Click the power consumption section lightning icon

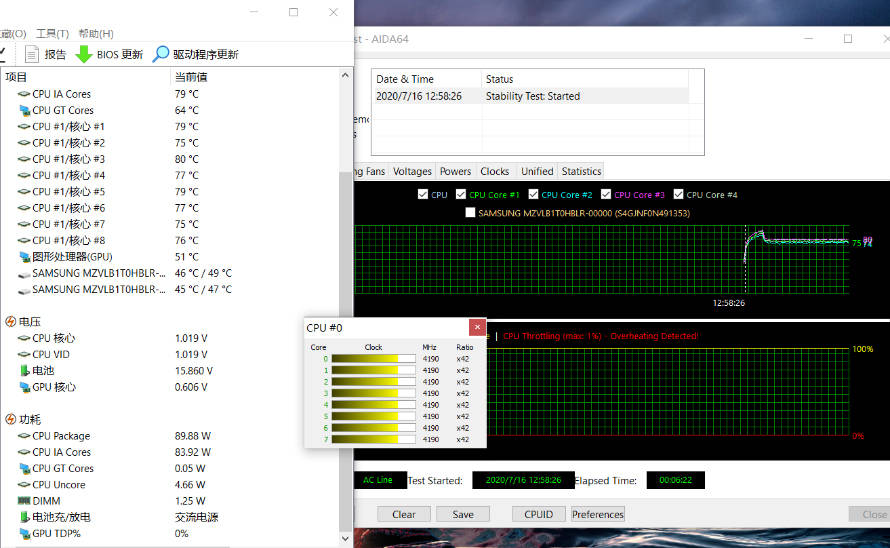10,419
